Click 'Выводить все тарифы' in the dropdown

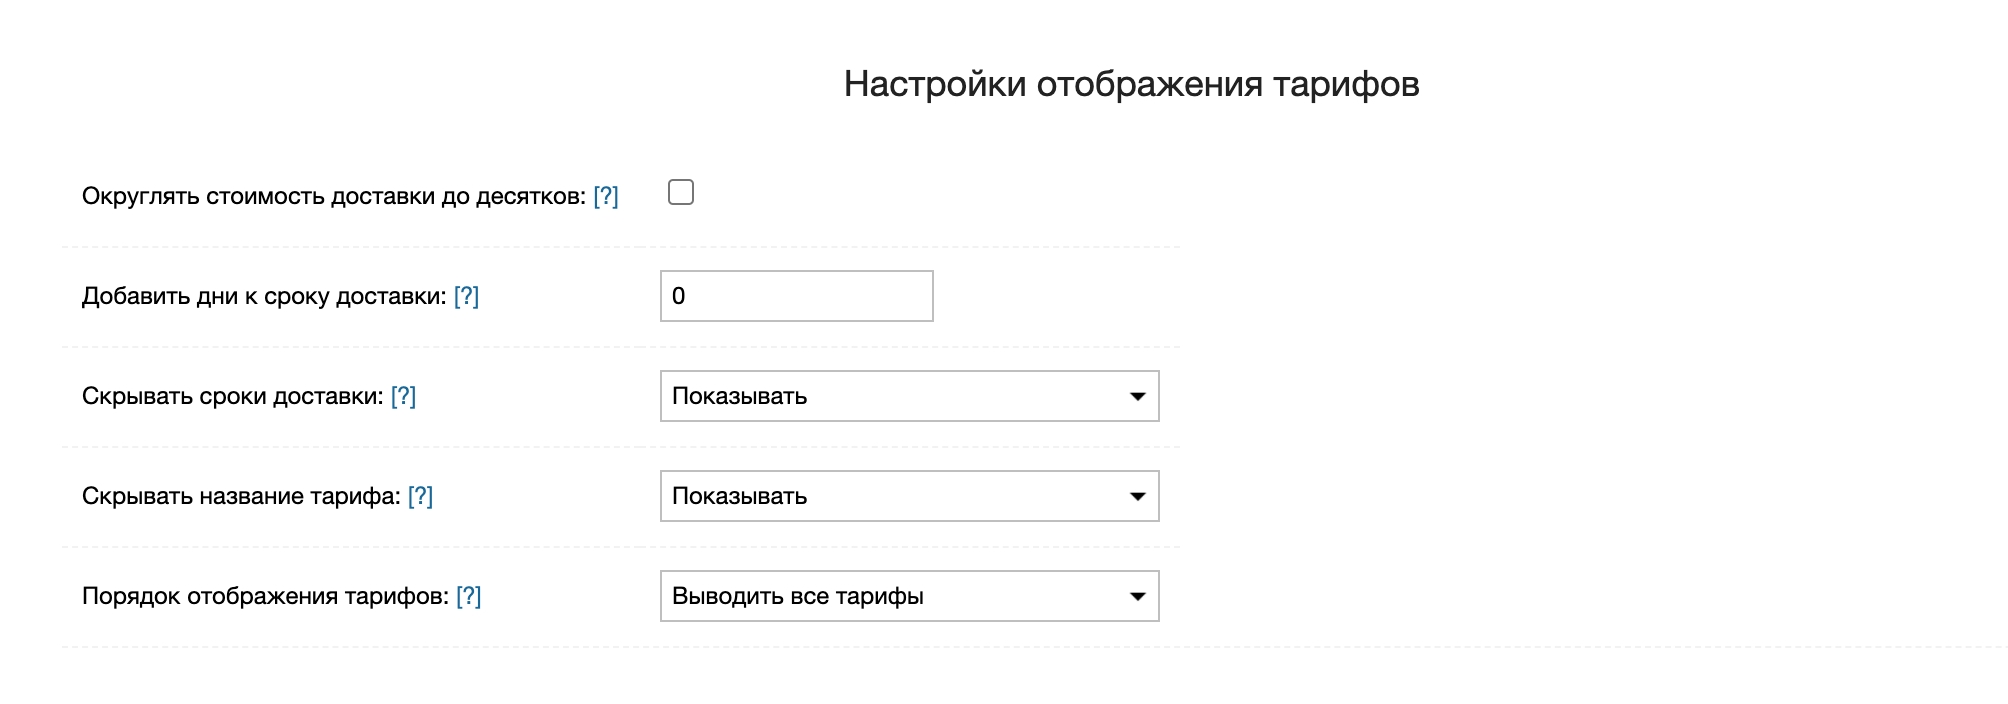click(798, 596)
